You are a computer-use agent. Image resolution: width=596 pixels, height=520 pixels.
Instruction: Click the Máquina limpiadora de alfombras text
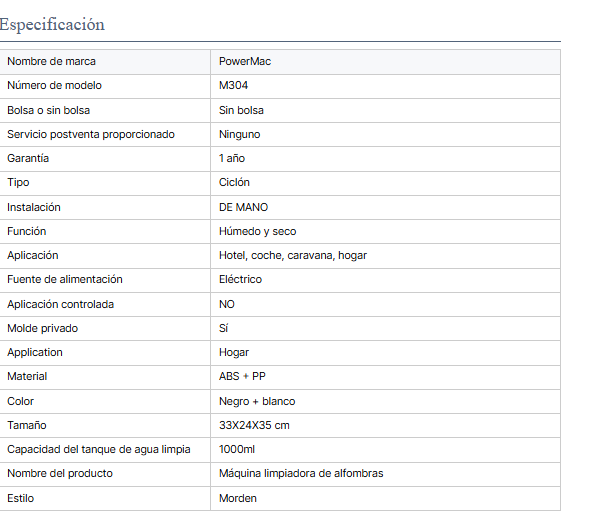pyautogui.click(x=301, y=474)
